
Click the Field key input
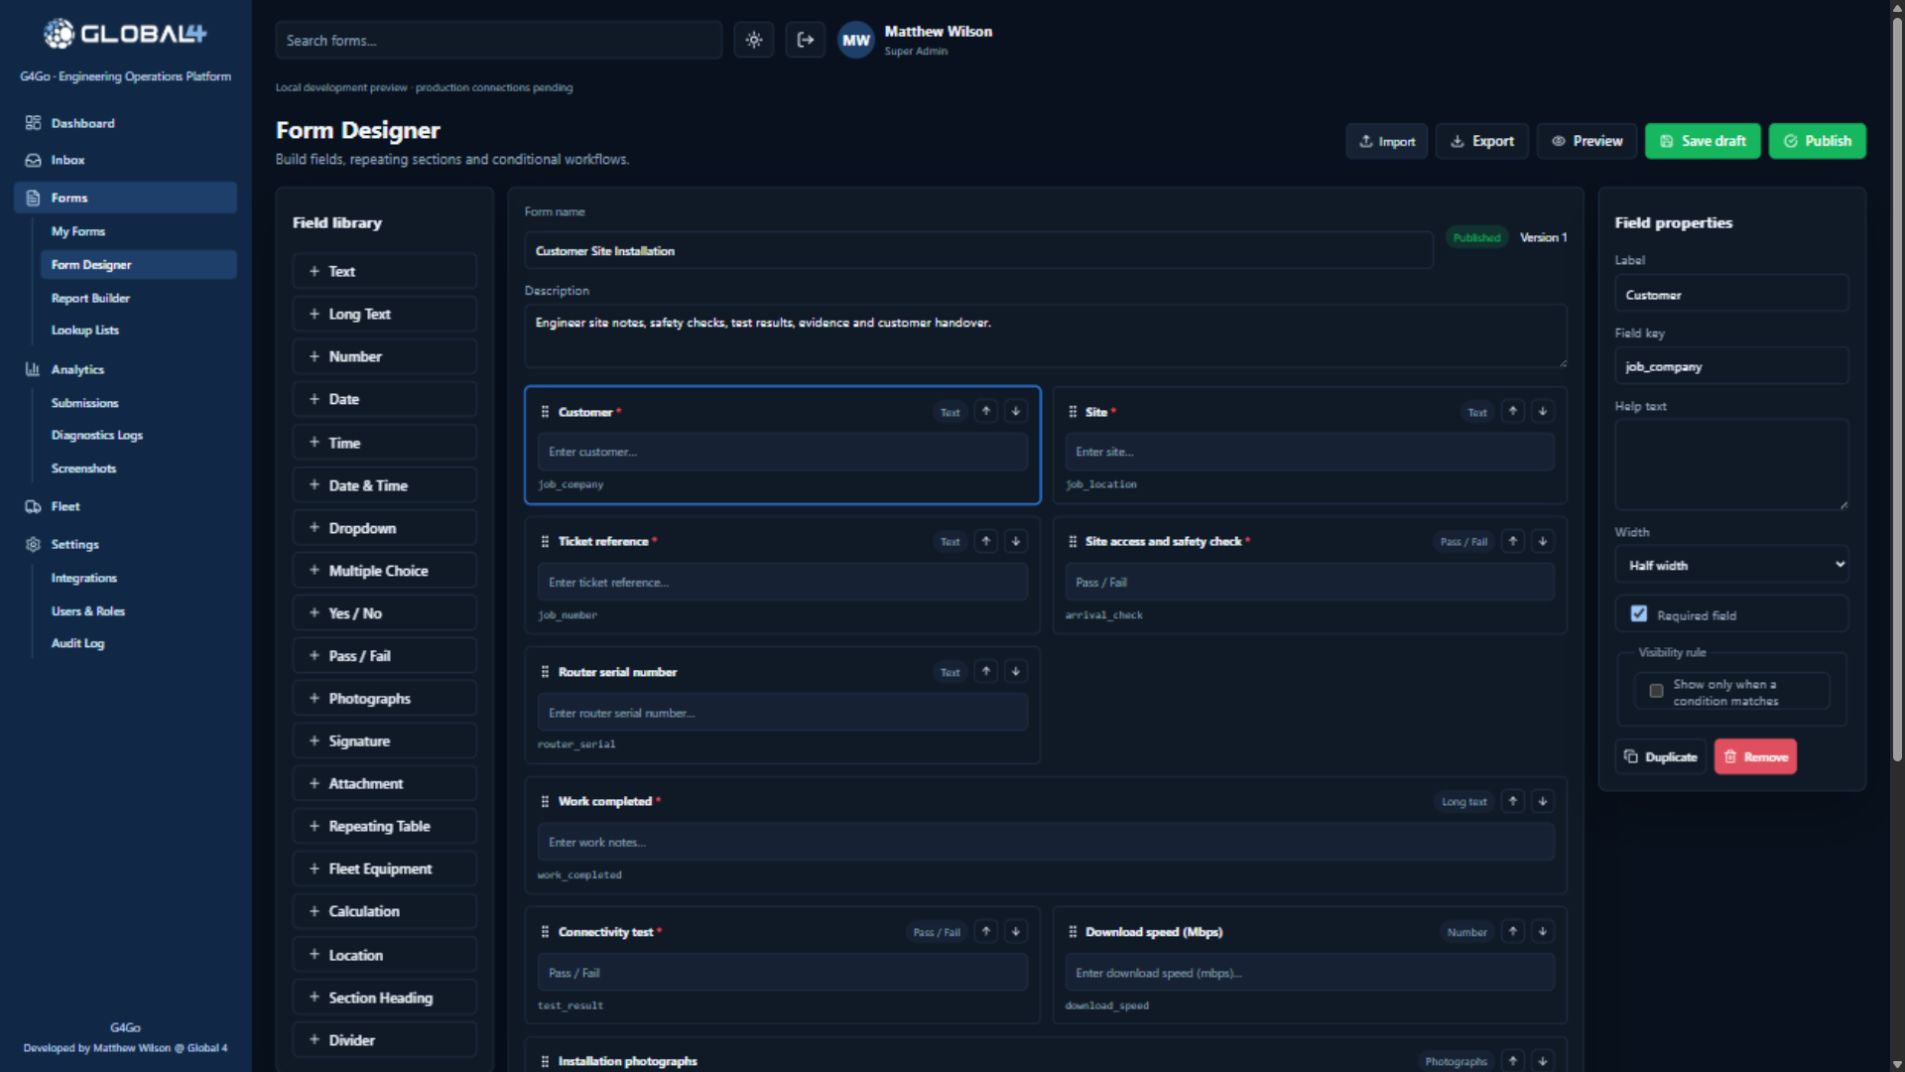pos(1732,366)
